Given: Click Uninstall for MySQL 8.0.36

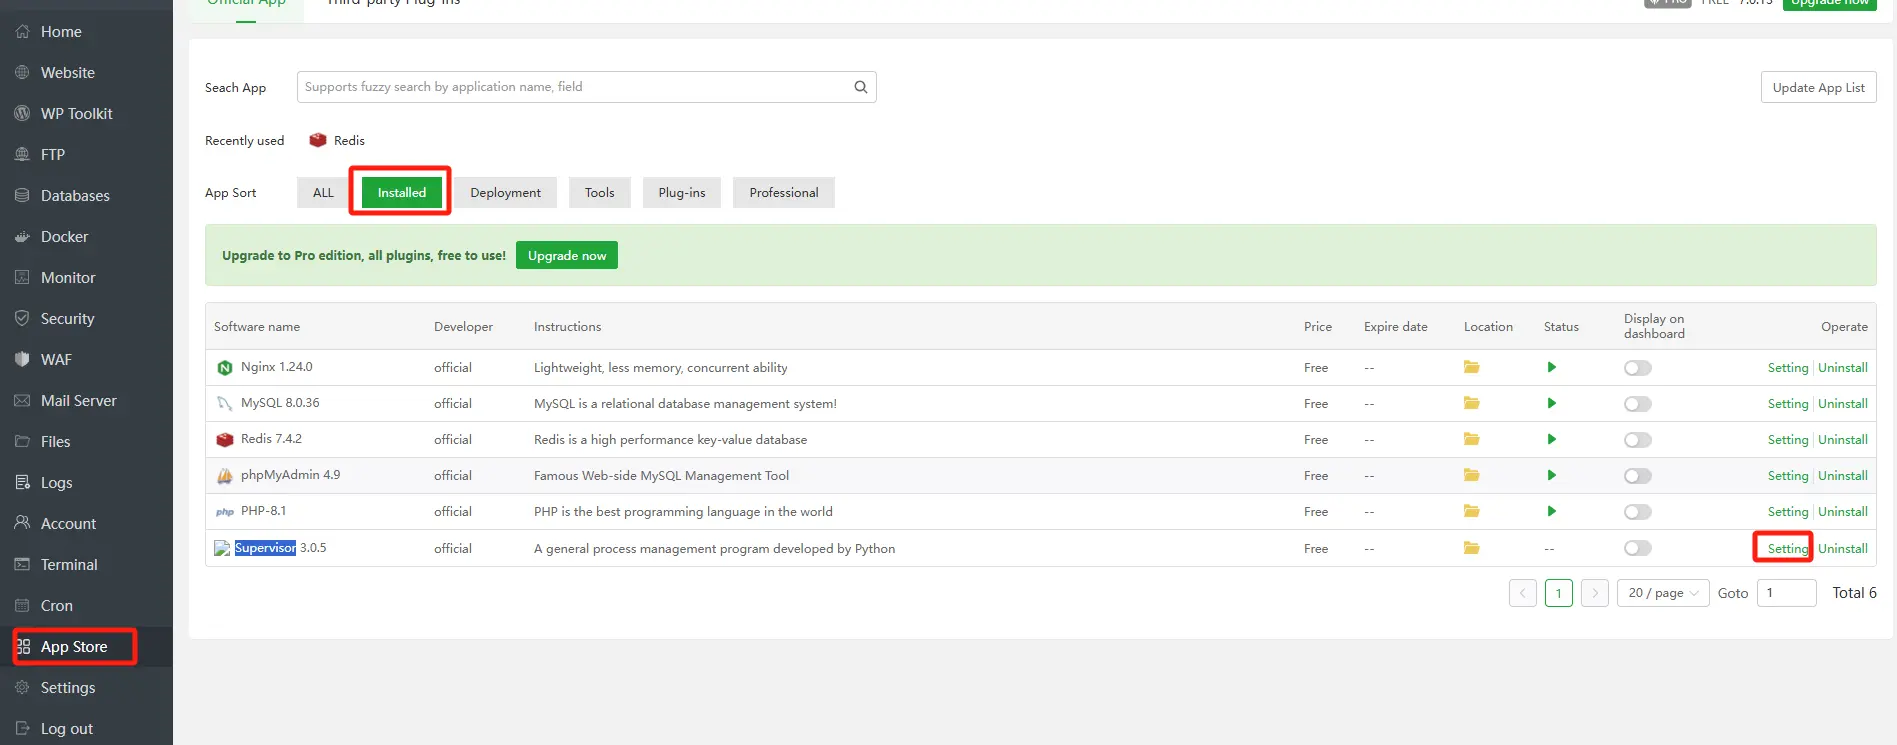Looking at the screenshot, I should (x=1843, y=404).
